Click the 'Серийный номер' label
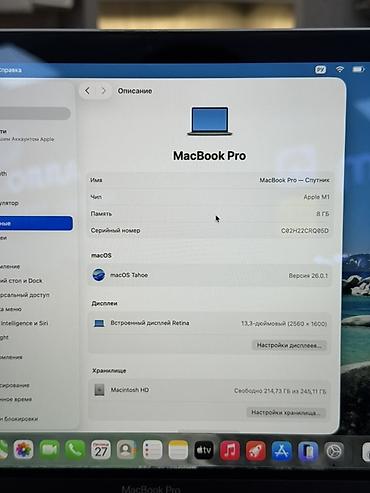The image size is (370, 493). point(115,230)
